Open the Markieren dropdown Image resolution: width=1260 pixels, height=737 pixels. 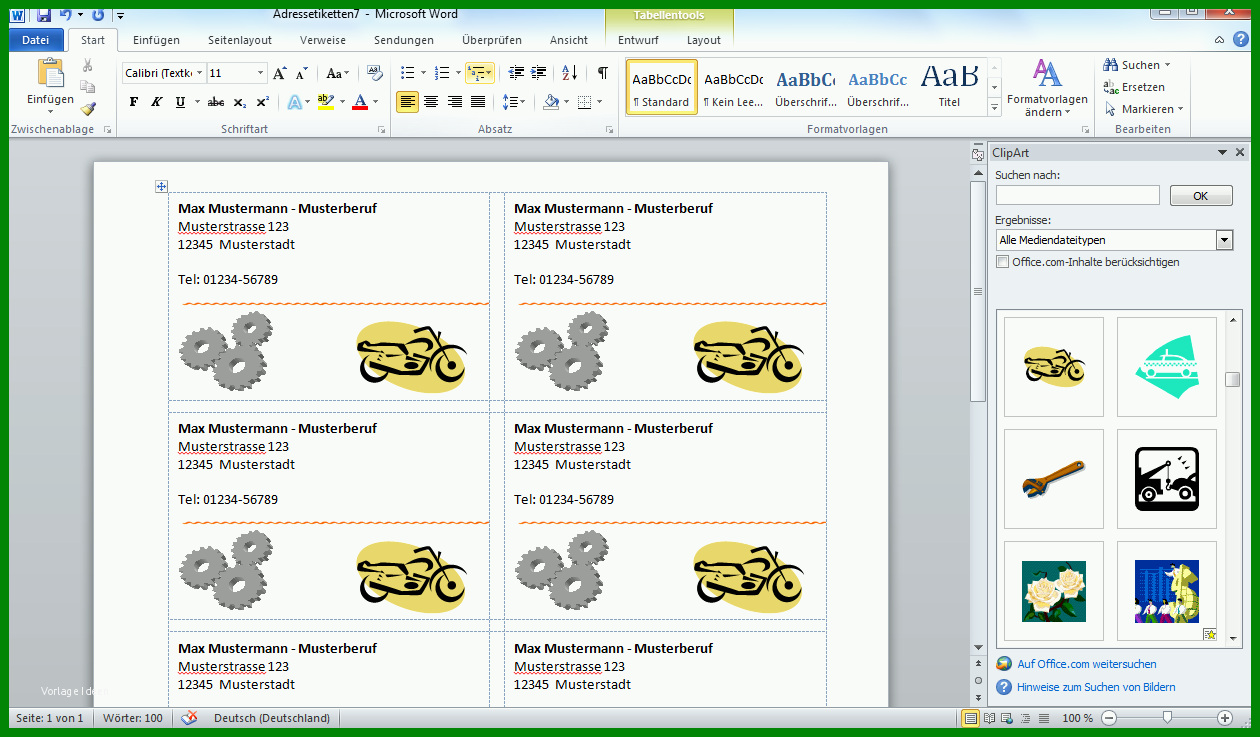click(x=1181, y=109)
